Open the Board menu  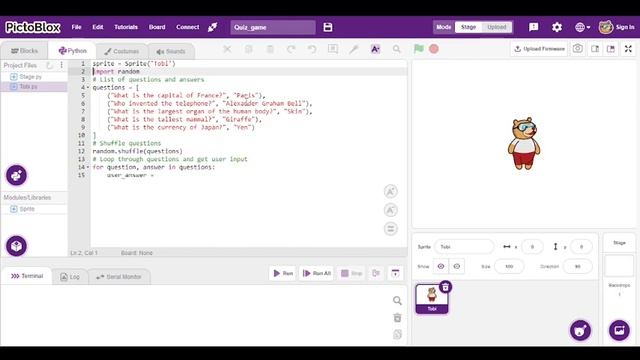[157, 27]
